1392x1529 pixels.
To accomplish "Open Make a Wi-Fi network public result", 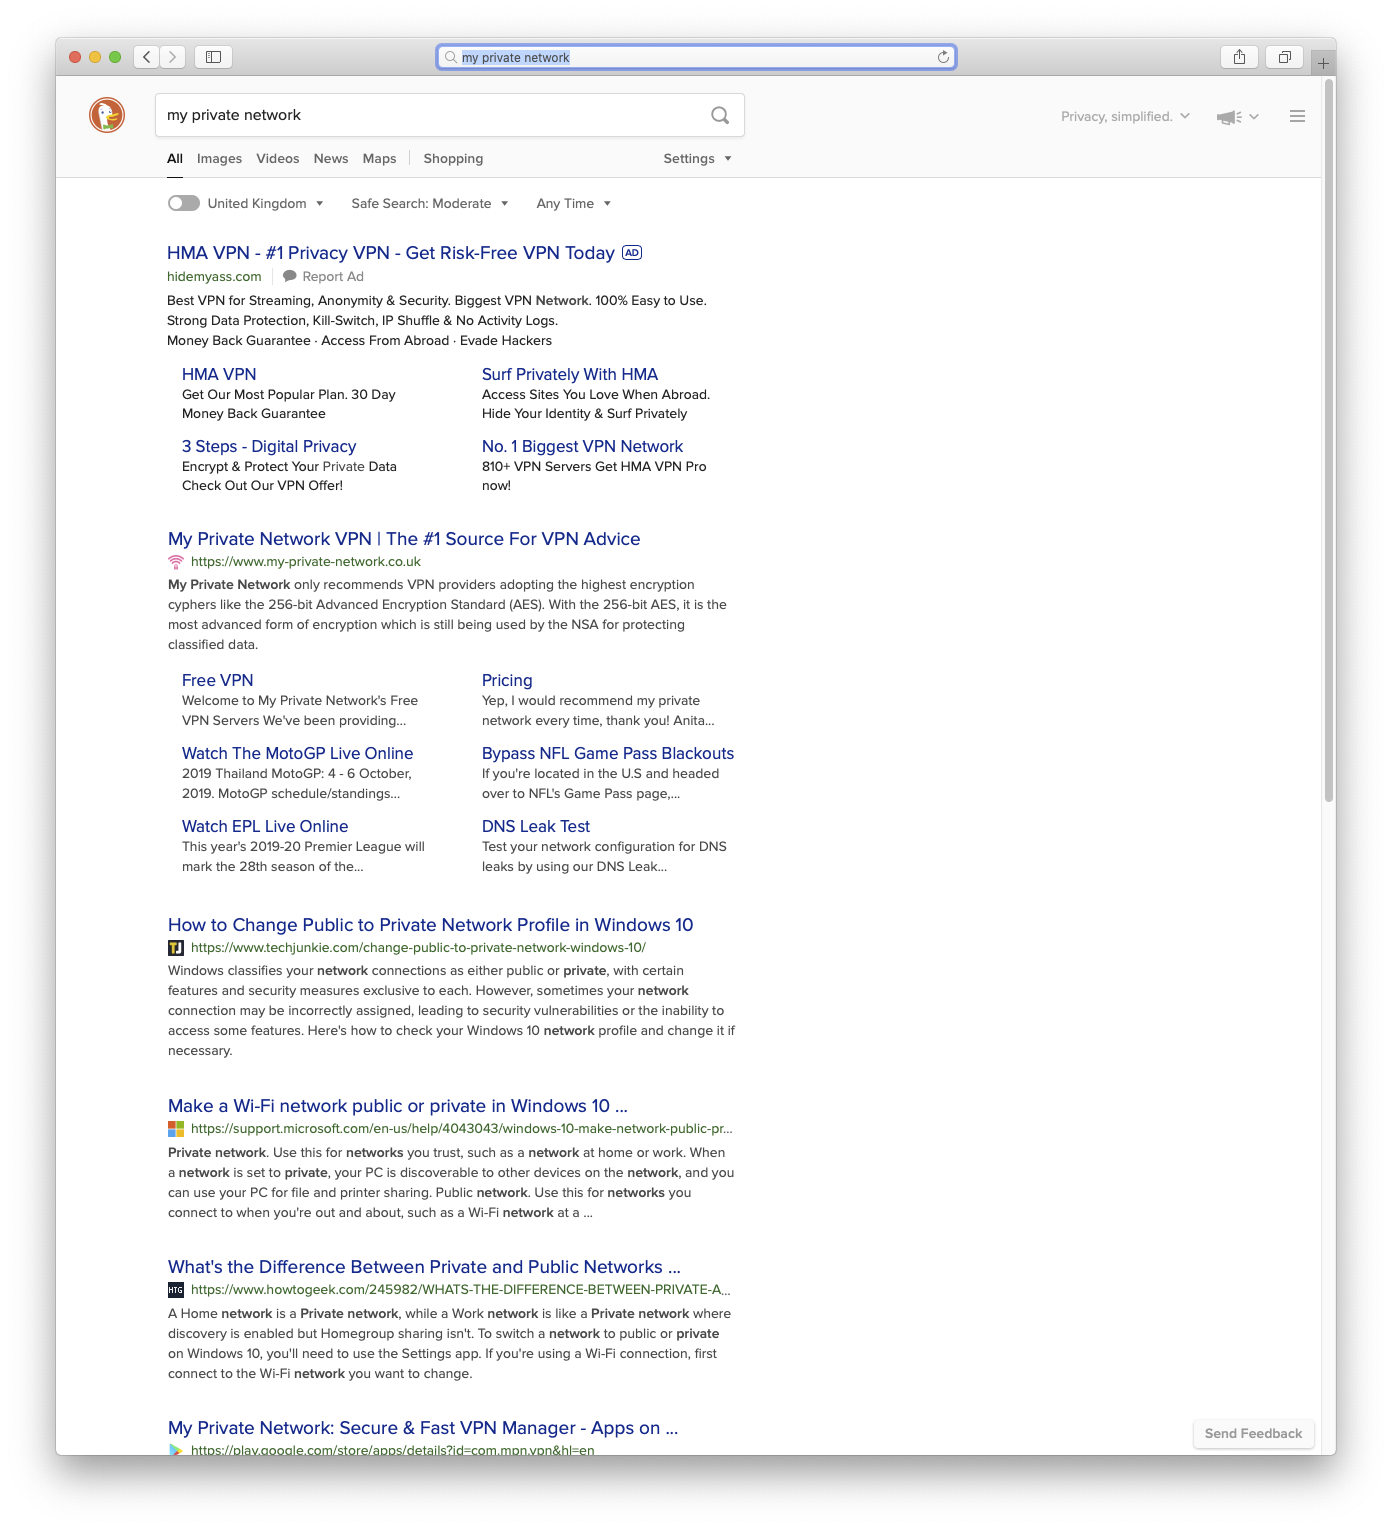I will tap(398, 1106).
